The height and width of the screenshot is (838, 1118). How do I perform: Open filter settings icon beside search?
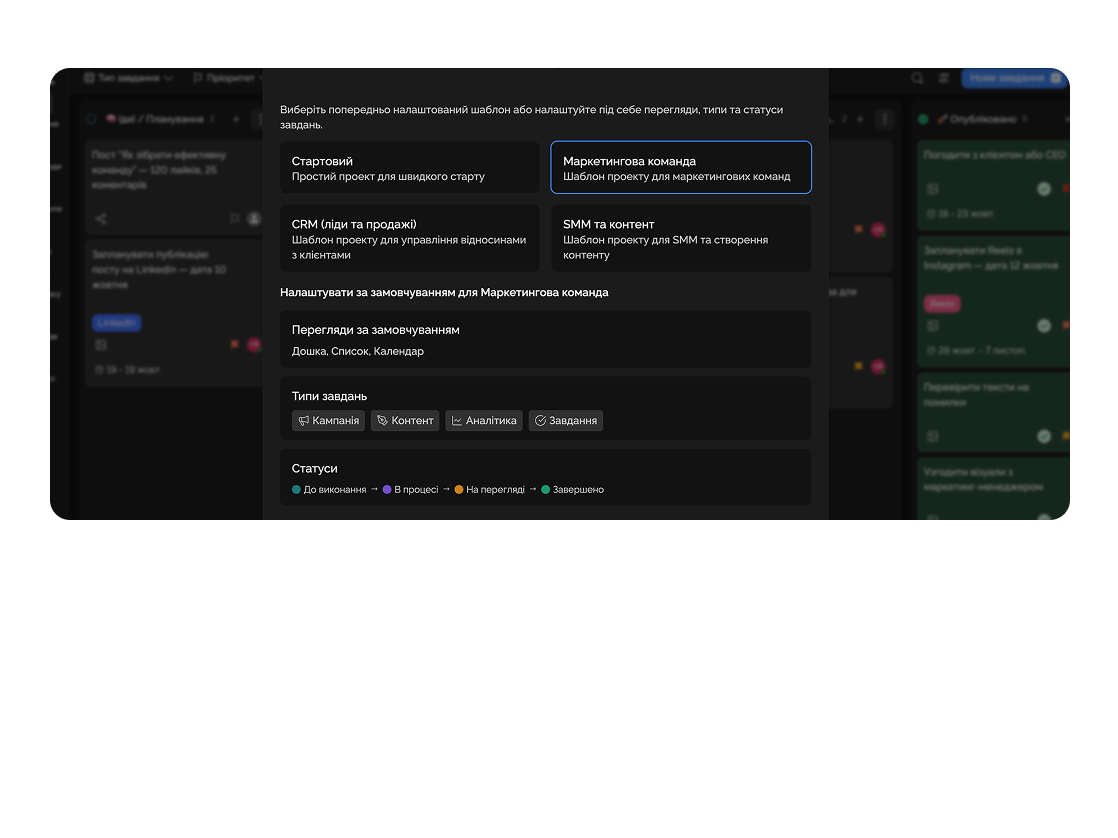[x=943, y=78]
